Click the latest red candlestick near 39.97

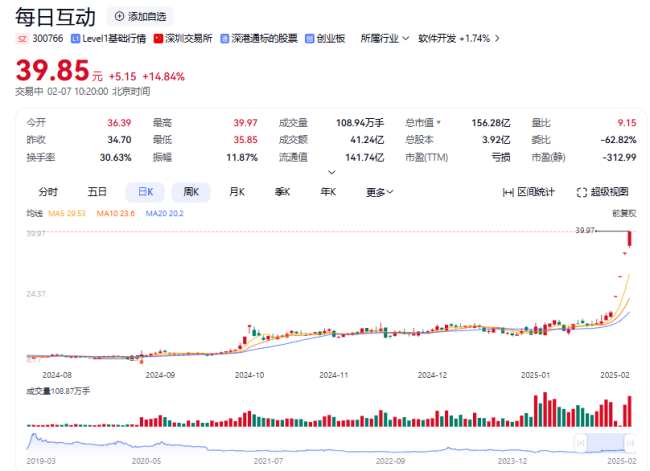click(629, 239)
